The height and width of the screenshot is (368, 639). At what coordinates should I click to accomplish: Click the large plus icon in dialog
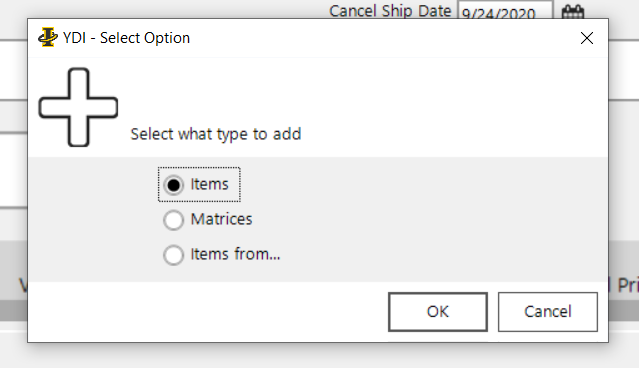pyautogui.click(x=78, y=107)
